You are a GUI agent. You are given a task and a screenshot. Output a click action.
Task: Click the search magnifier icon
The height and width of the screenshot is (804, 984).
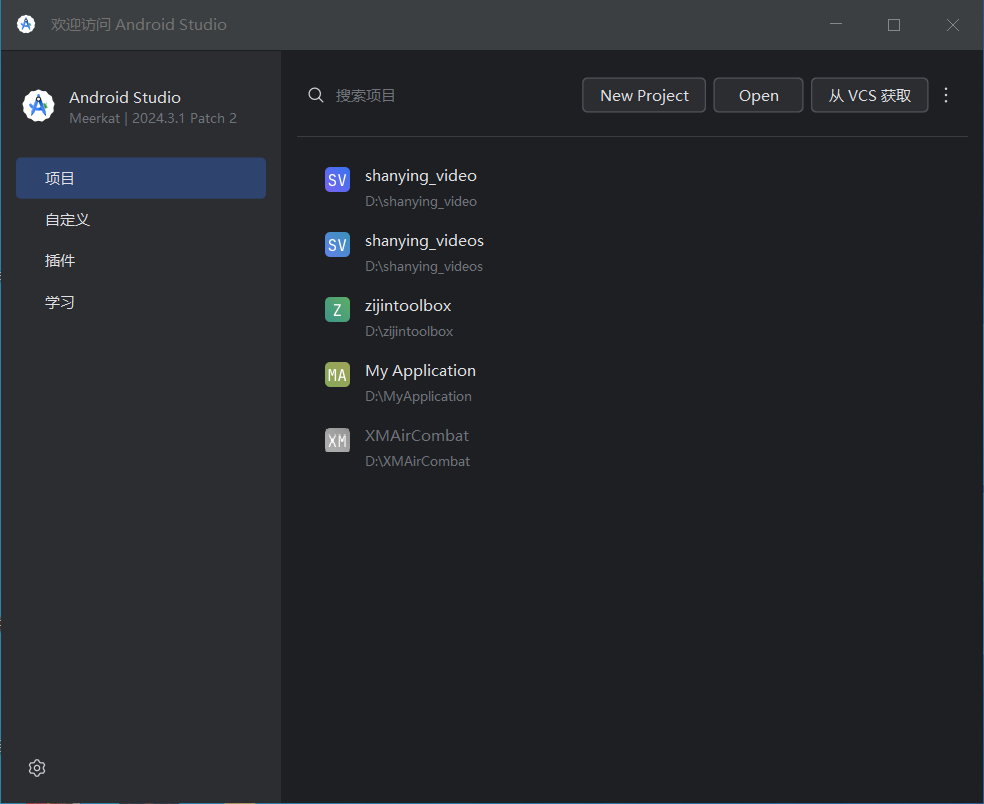pos(316,95)
